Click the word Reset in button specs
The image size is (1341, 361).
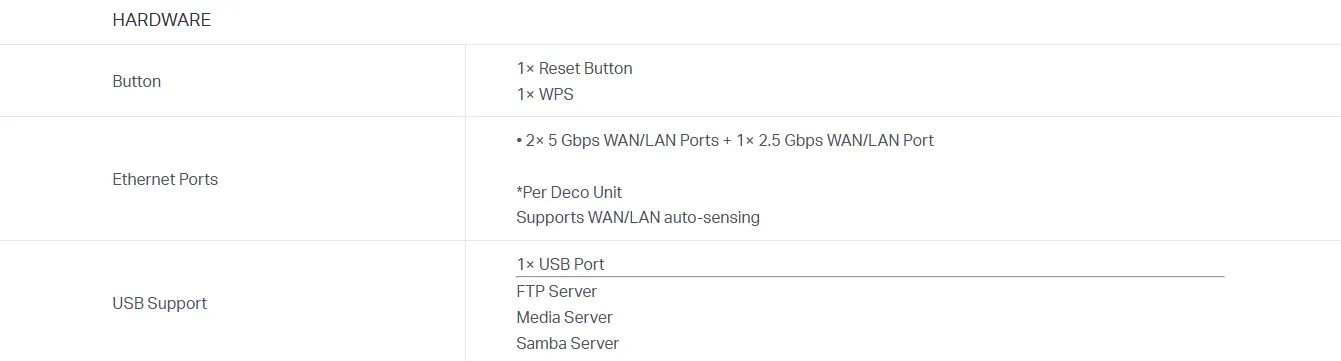tap(559, 68)
